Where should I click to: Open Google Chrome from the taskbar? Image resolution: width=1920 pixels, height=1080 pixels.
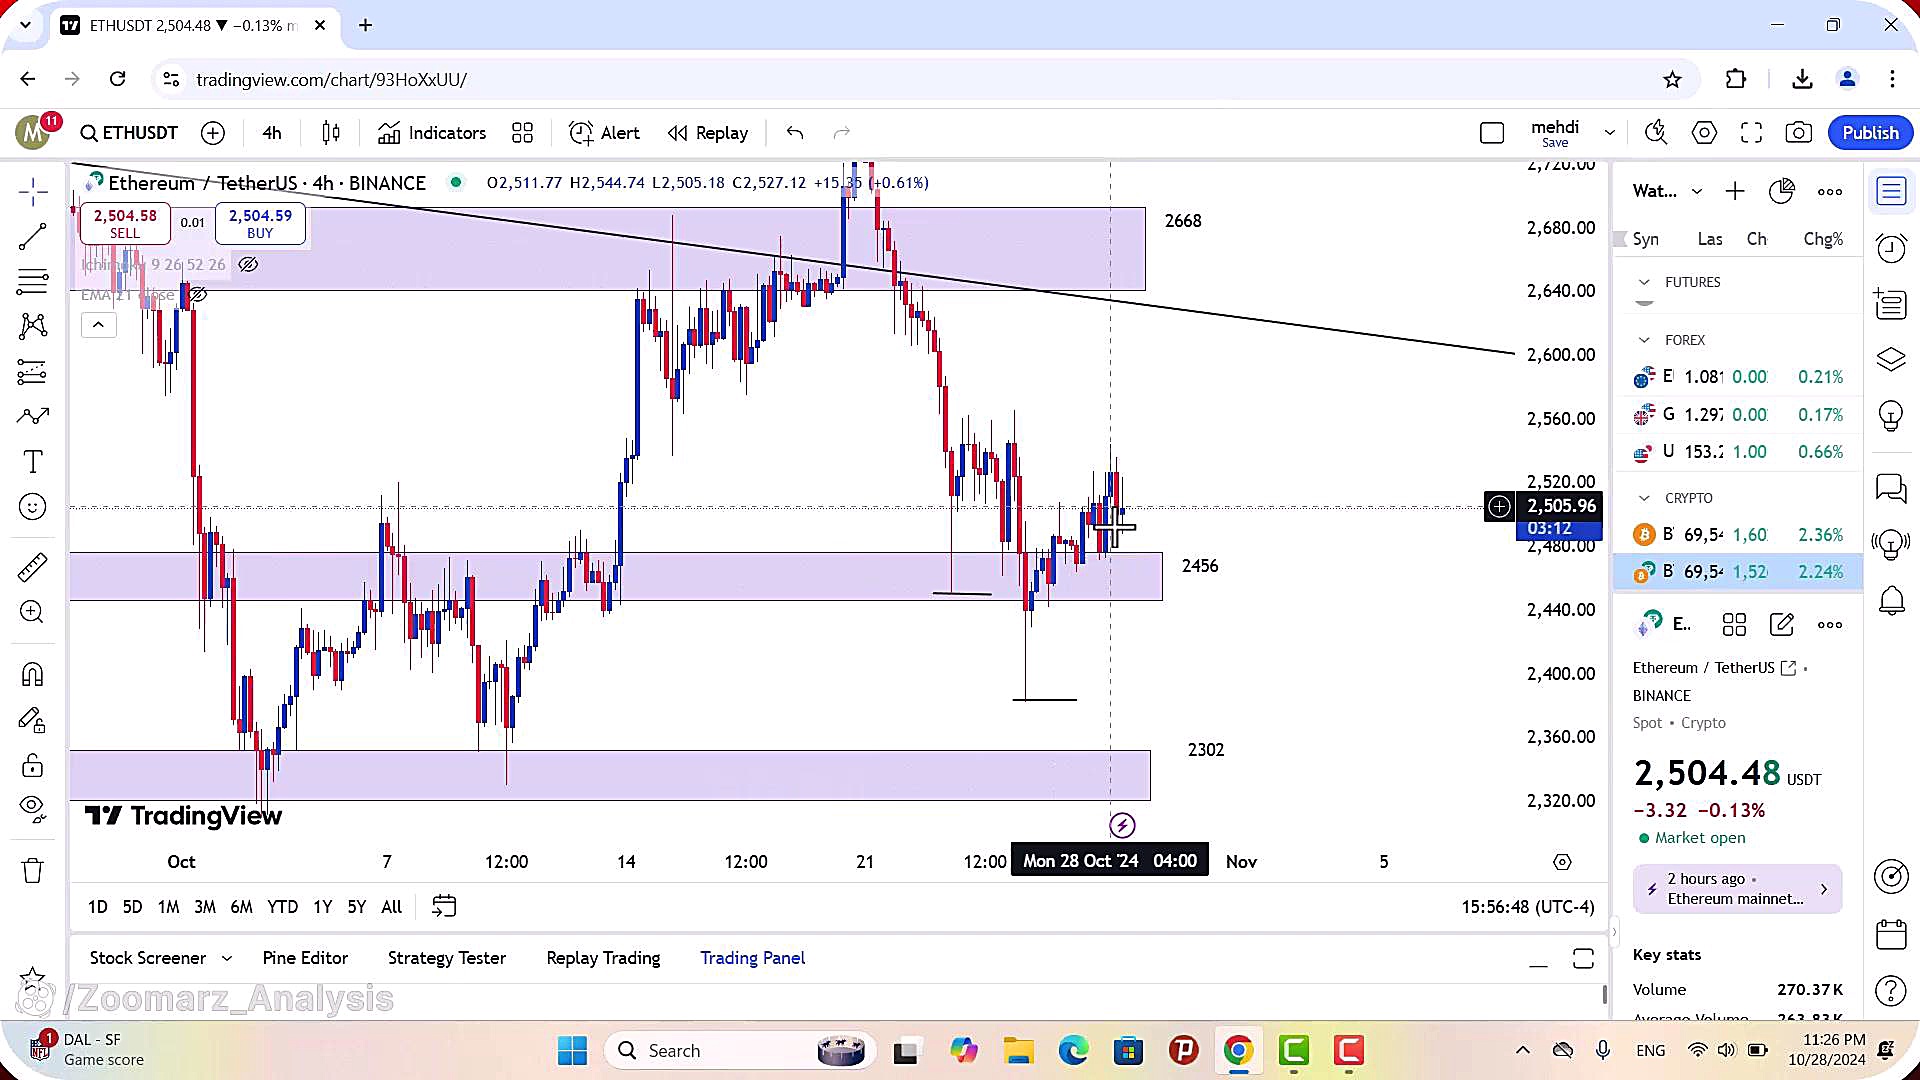[1238, 1050]
